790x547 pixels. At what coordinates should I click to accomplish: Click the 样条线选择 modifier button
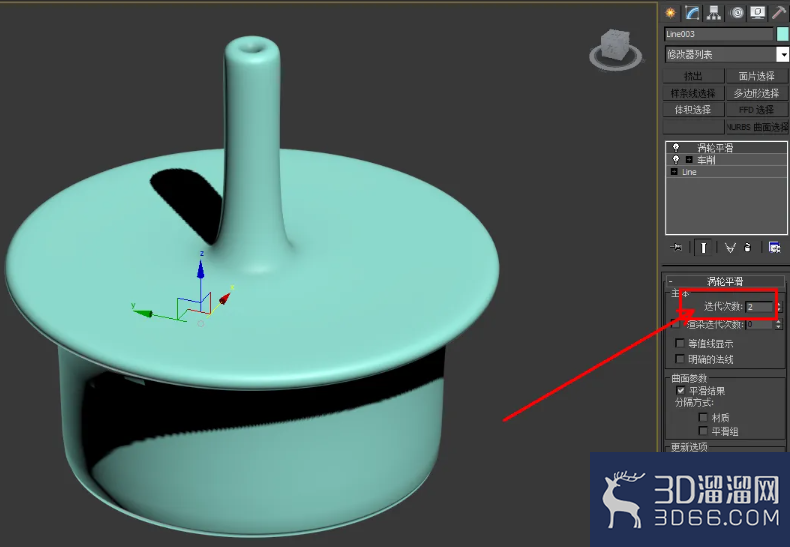693,93
